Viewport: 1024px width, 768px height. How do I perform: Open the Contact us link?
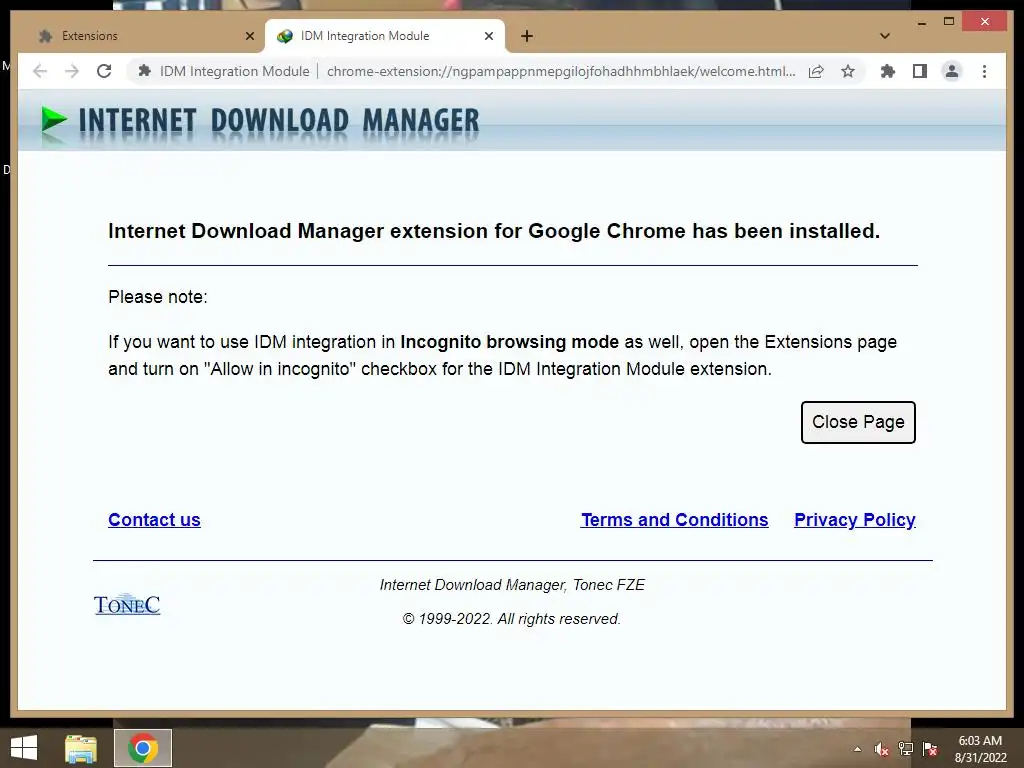(x=154, y=520)
